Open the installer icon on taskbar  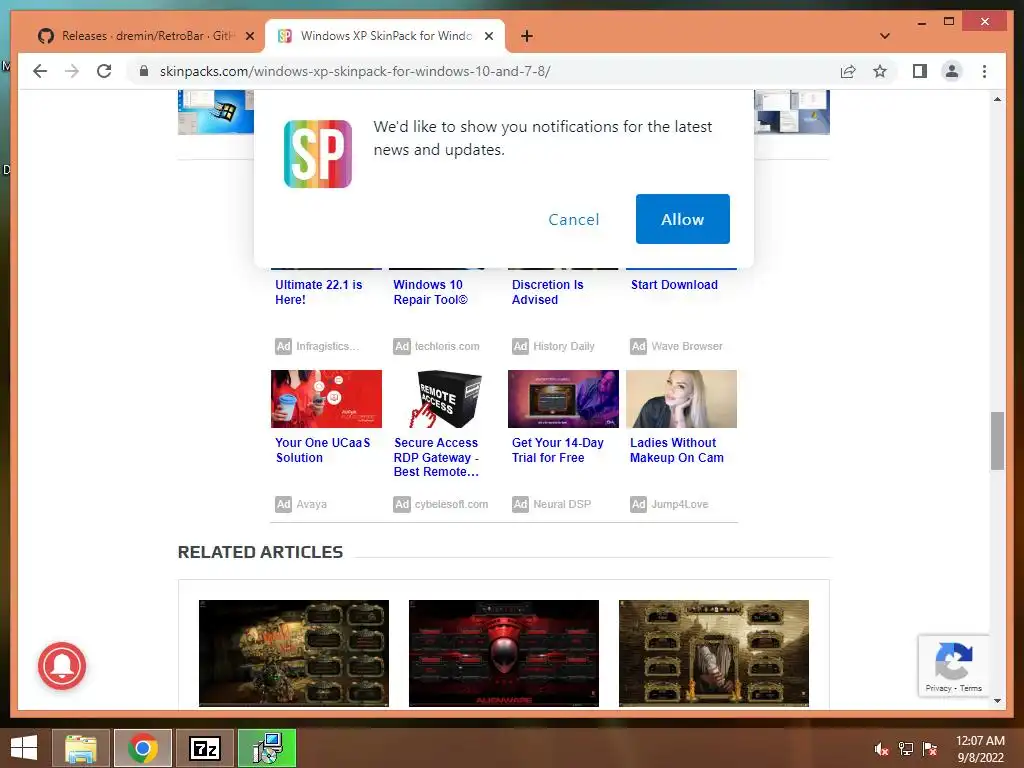click(267, 748)
